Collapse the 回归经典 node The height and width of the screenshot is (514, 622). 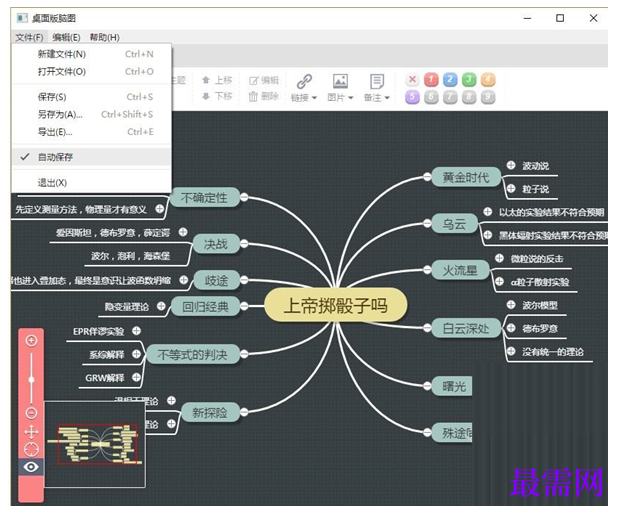point(244,306)
